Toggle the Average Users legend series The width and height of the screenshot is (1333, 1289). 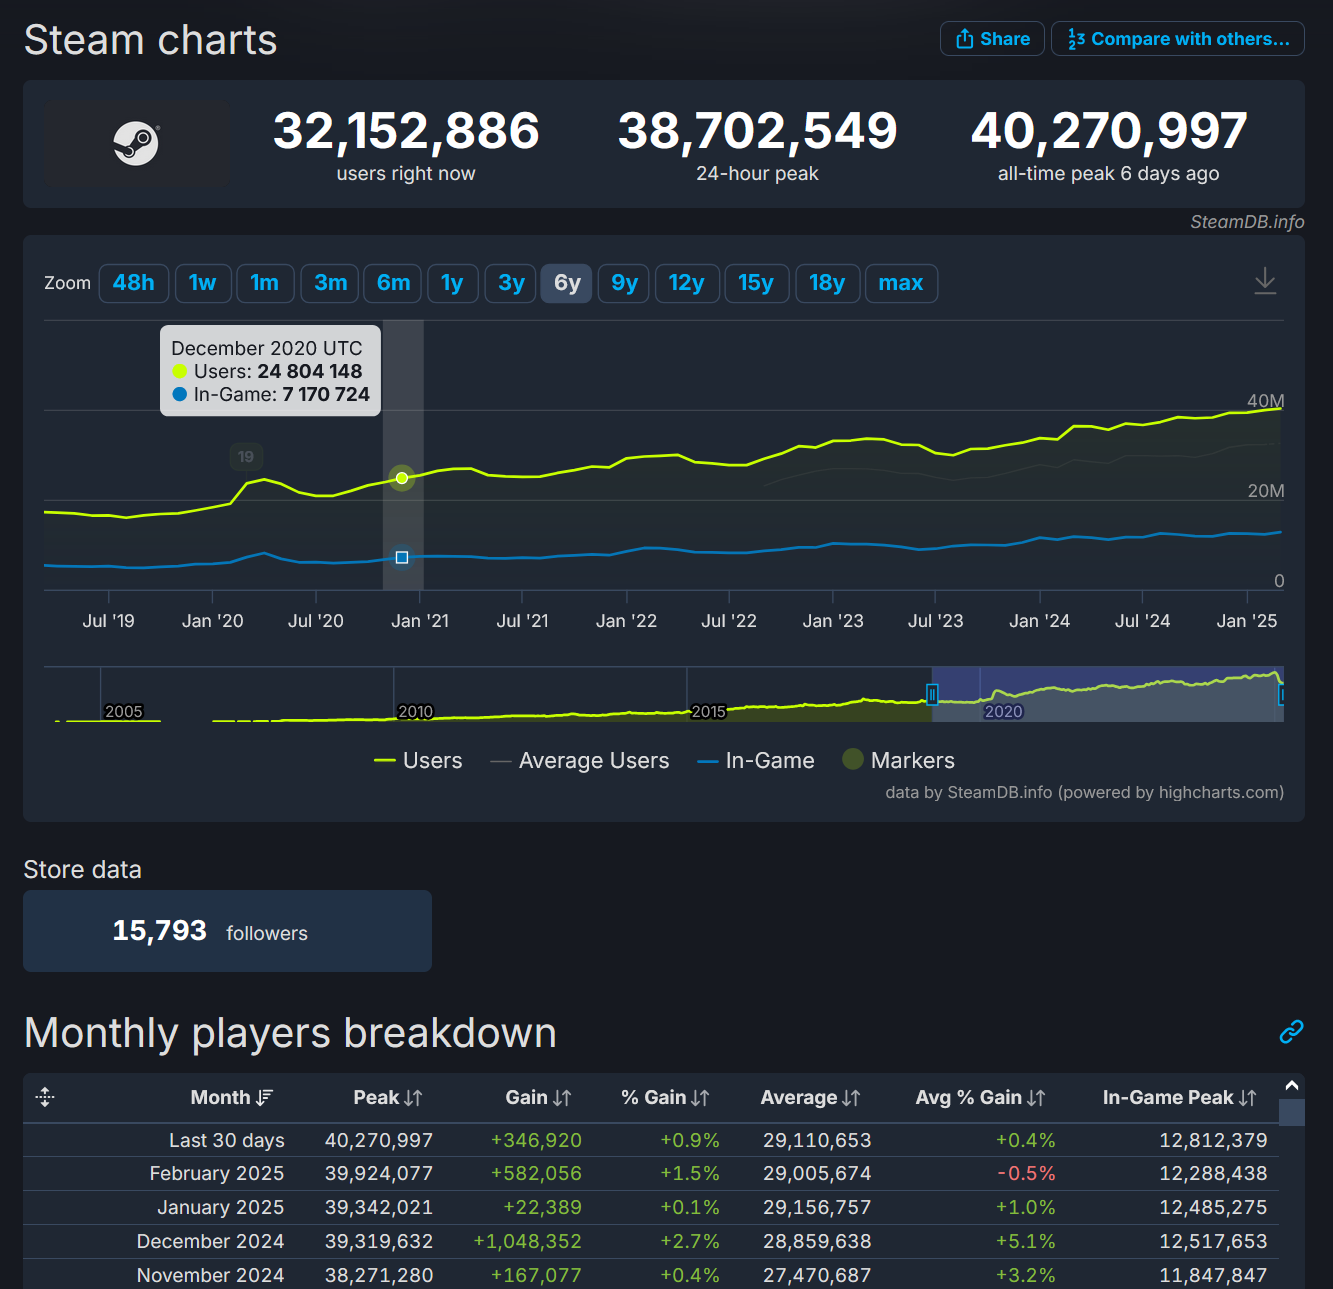click(x=579, y=761)
